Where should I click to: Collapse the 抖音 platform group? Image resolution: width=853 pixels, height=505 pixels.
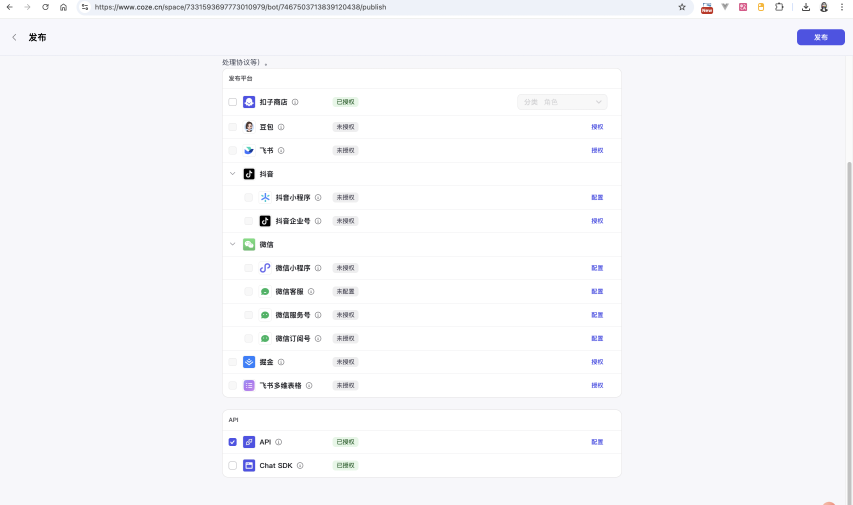[233, 174]
